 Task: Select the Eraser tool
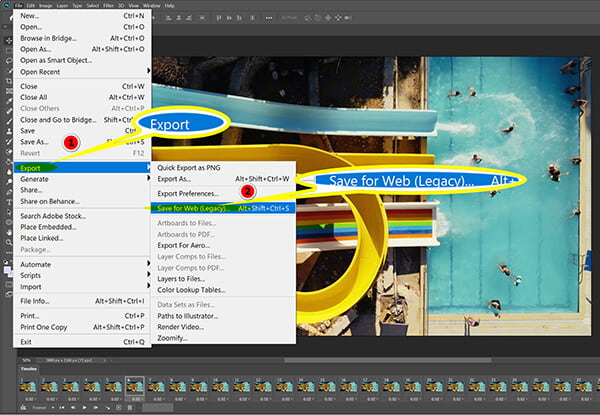click(x=8, y=151)
